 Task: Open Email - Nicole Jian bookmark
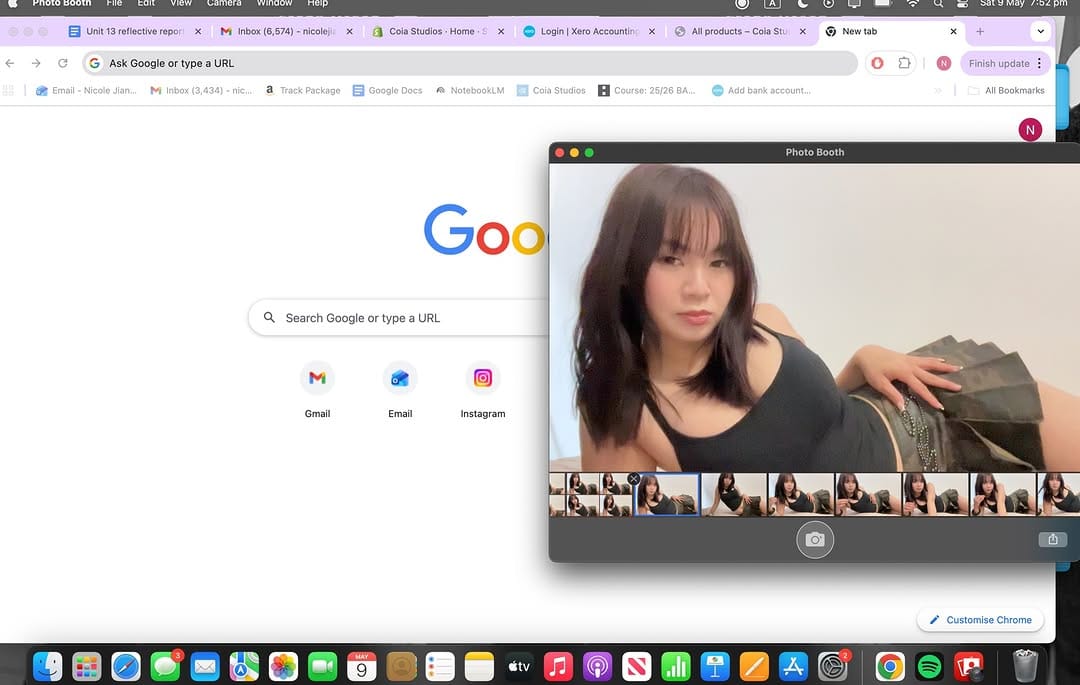[86, 90]
